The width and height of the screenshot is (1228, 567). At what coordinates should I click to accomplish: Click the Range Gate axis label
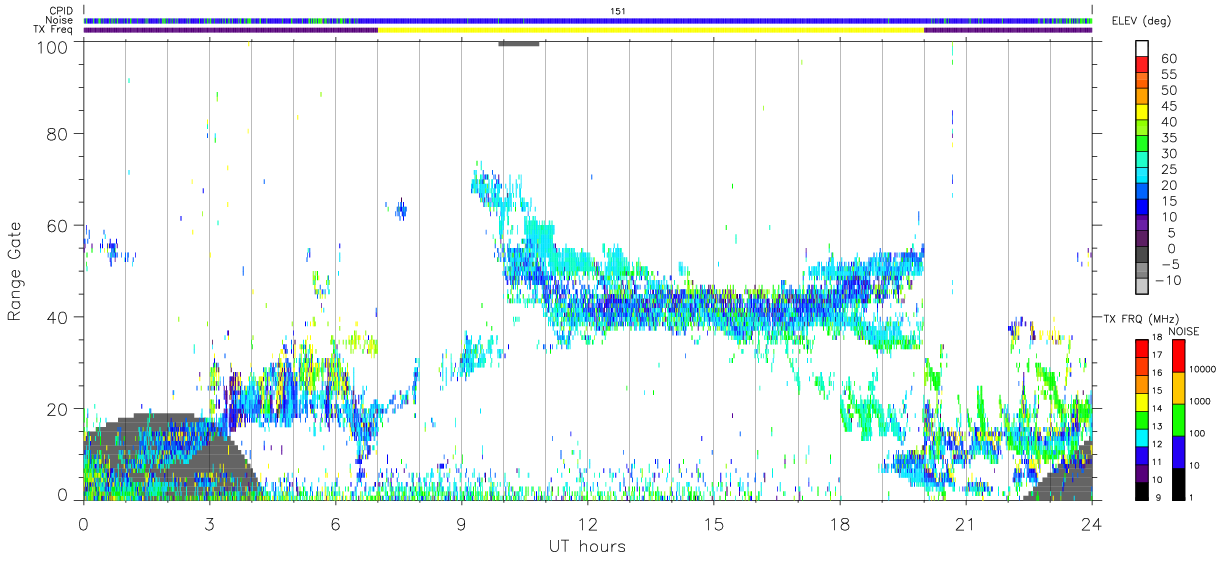tap(15, 271)
